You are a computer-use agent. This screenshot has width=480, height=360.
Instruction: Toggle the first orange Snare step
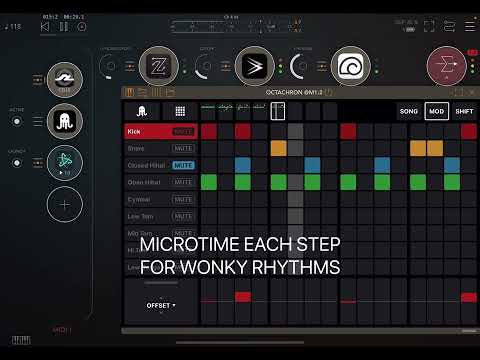(x=279, y=148)
